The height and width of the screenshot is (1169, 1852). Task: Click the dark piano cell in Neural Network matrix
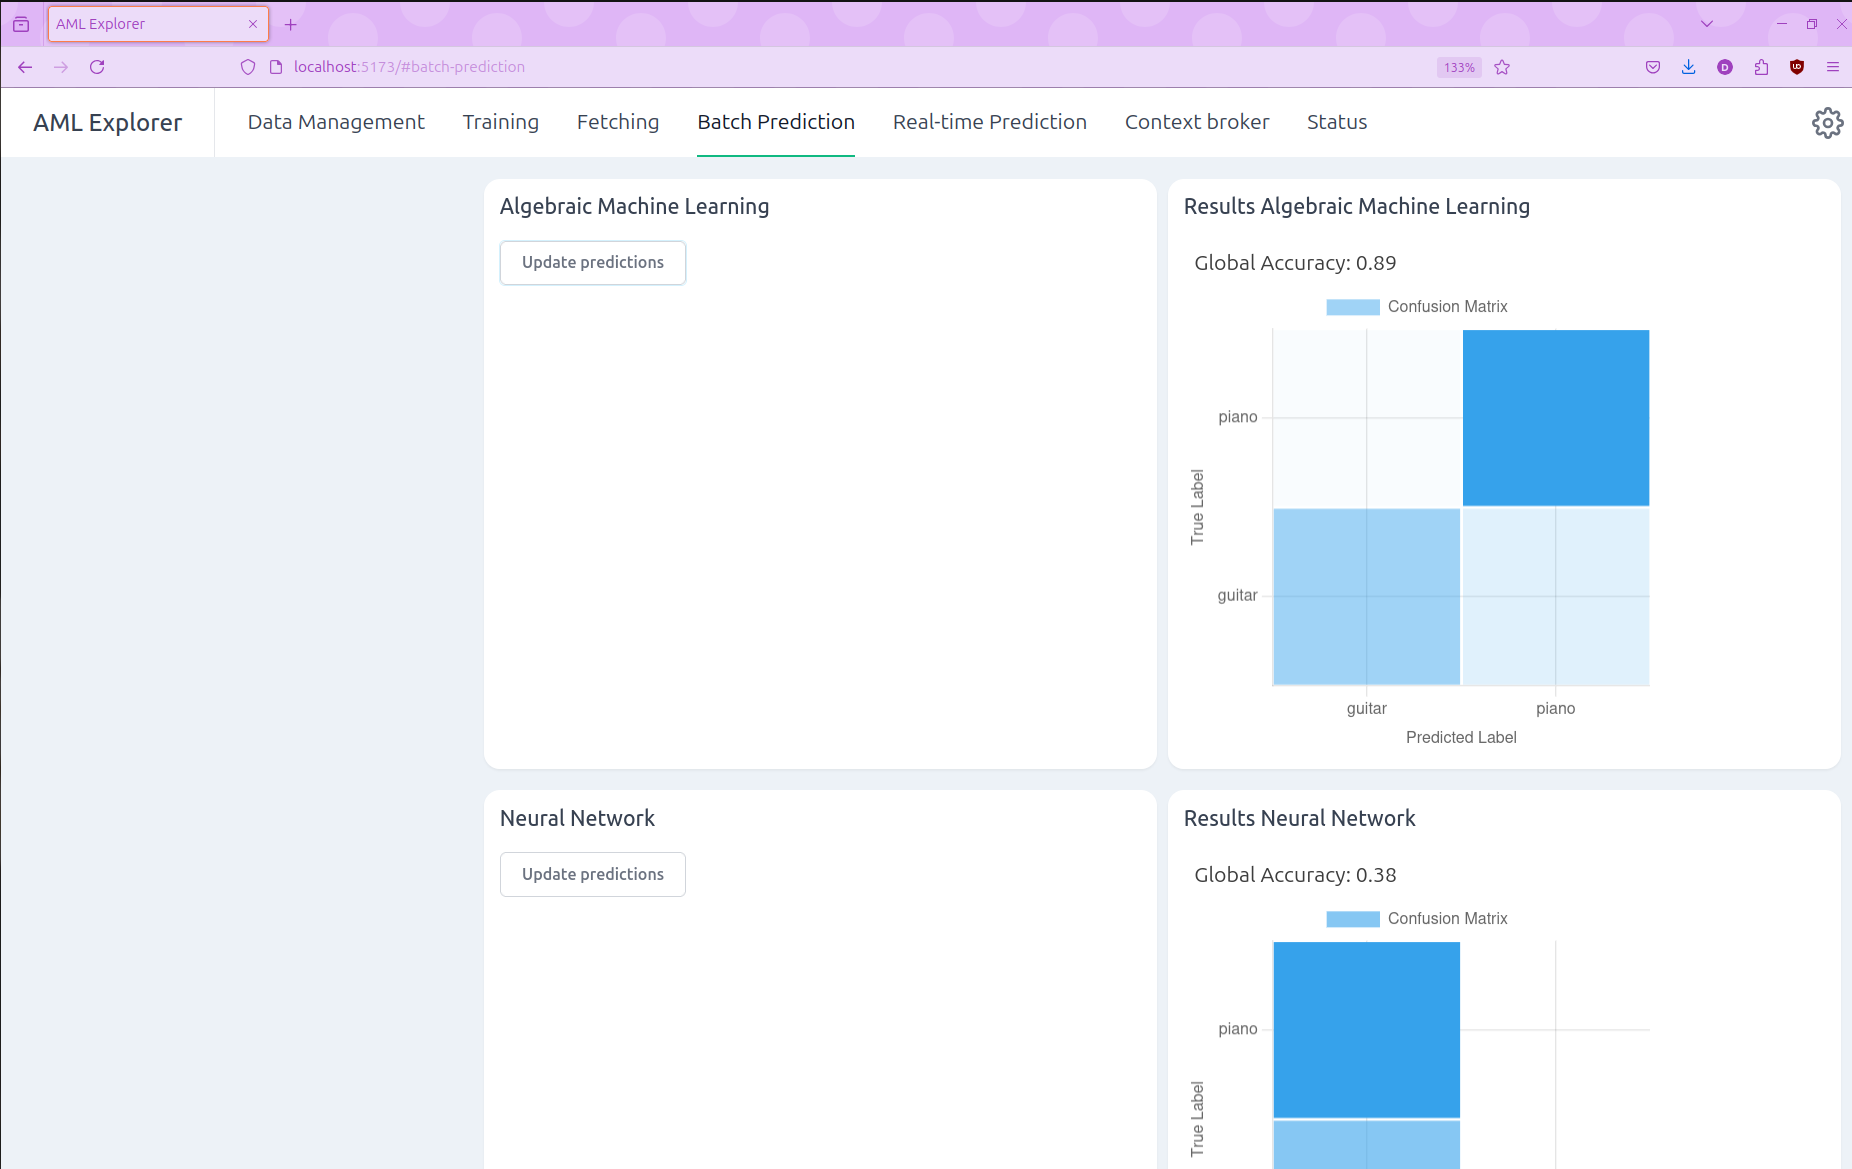(x=1367, y=1030)
